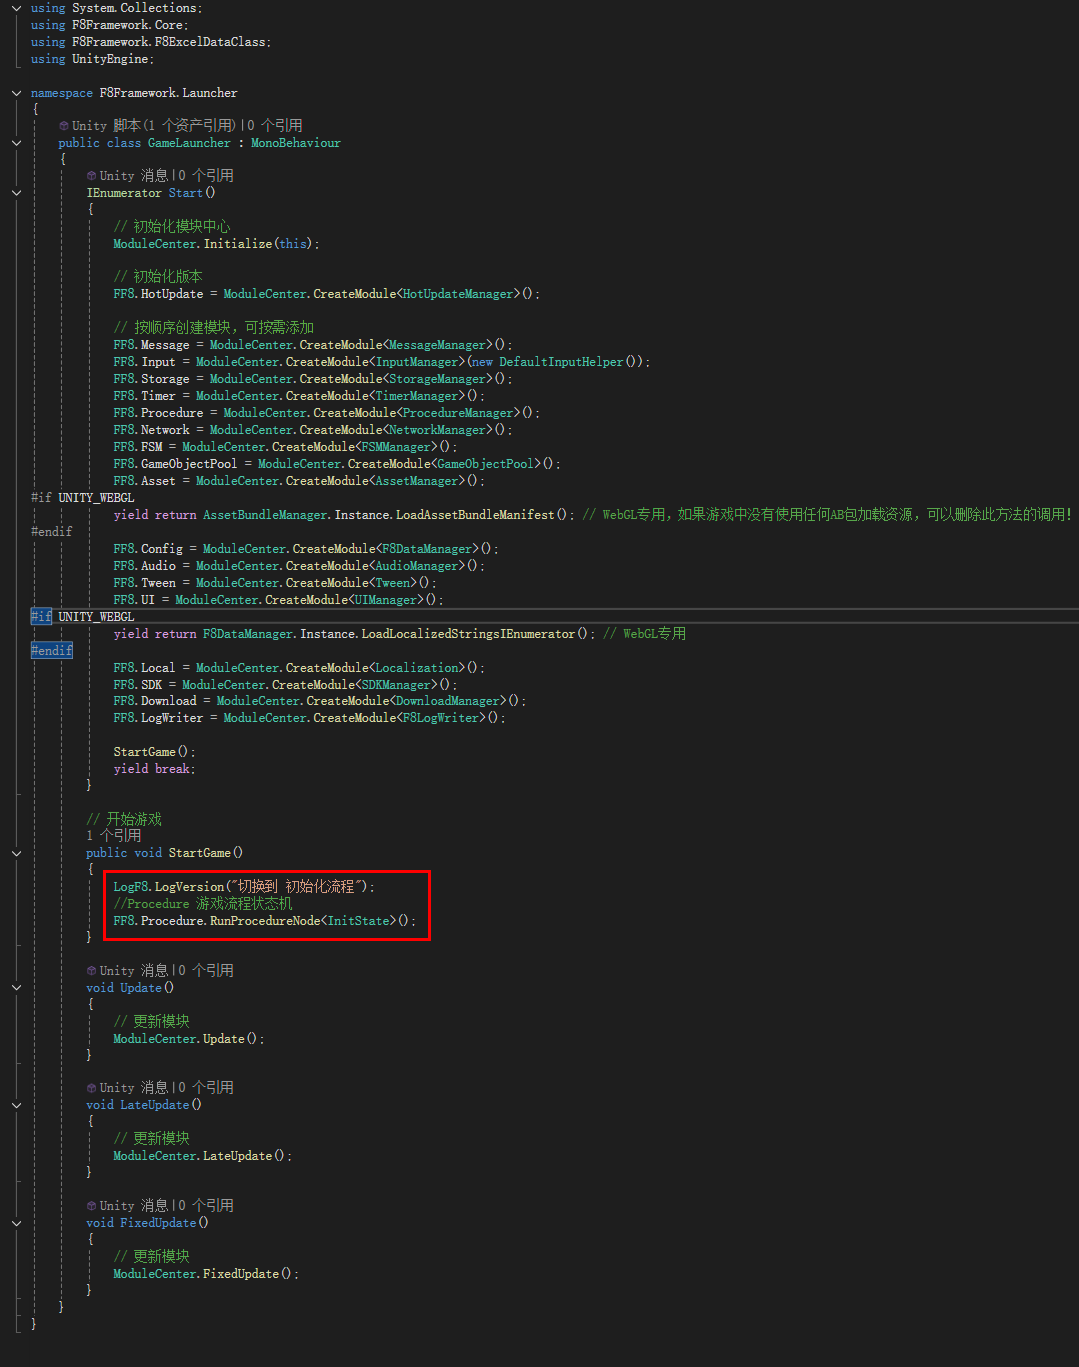Click 'GameObjectPool' inside the CreateModule brackets
1079x1367 pixels.
point(486,464)
